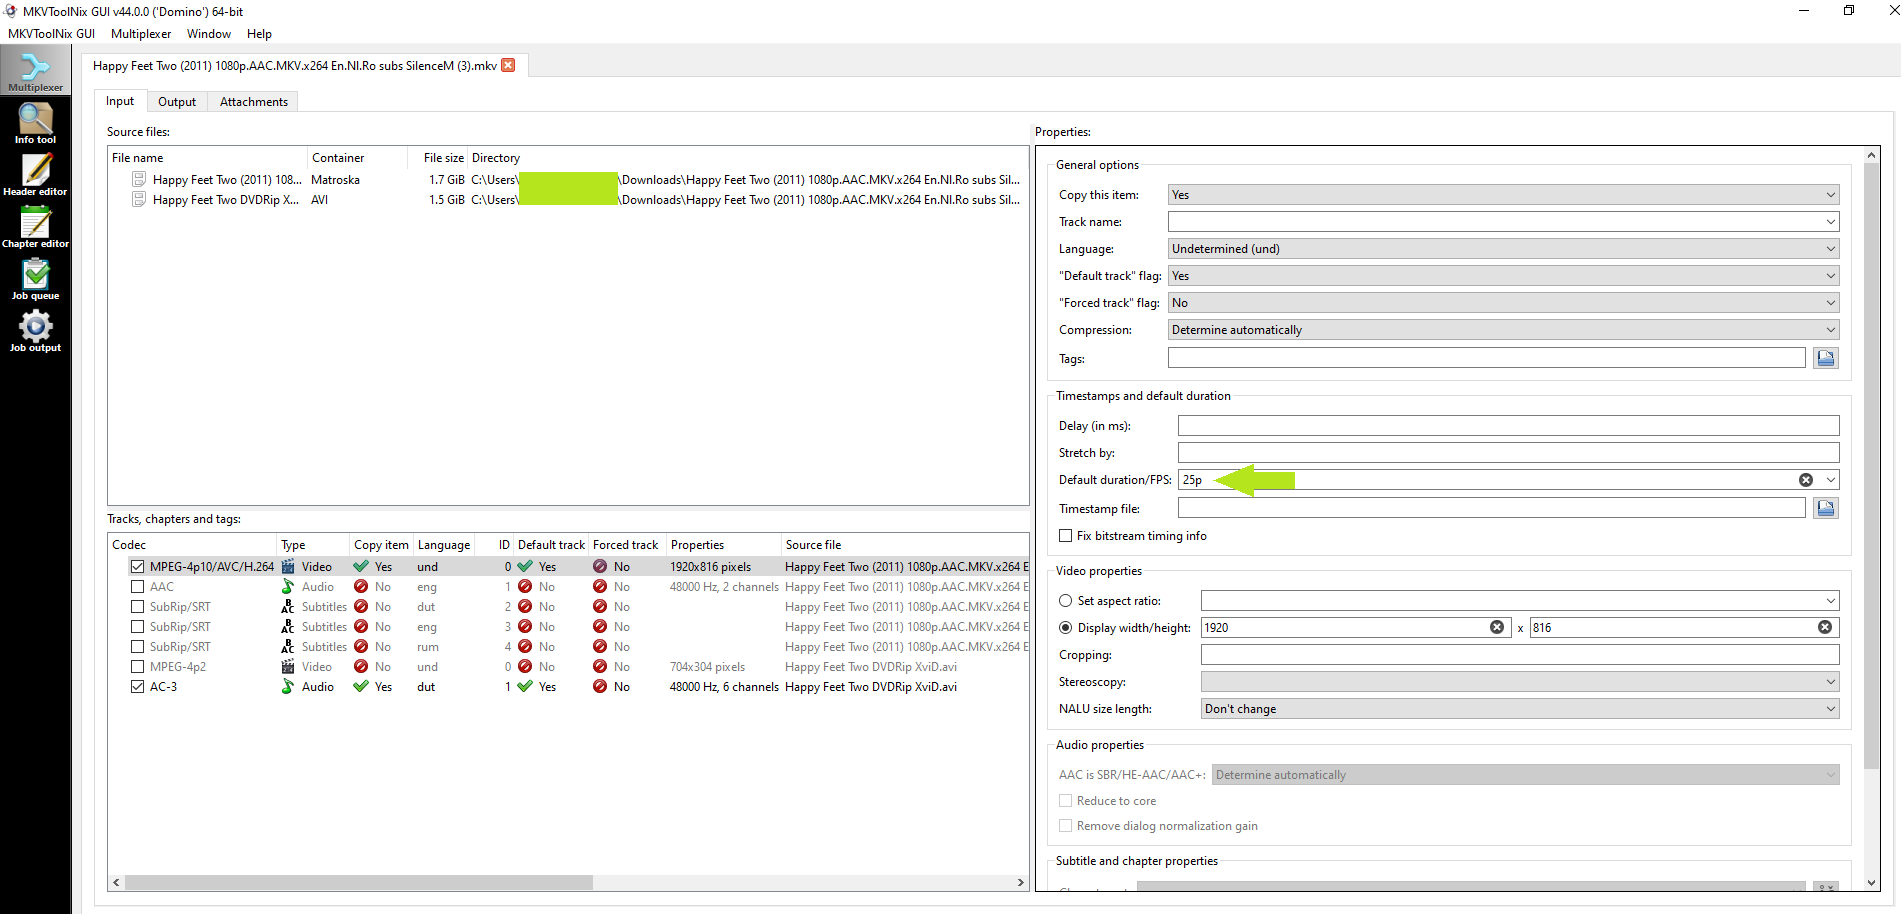Click the video type icon of MPEG-4p2 track
This screenshot has width=1901, height=914.
click(288, 666)
